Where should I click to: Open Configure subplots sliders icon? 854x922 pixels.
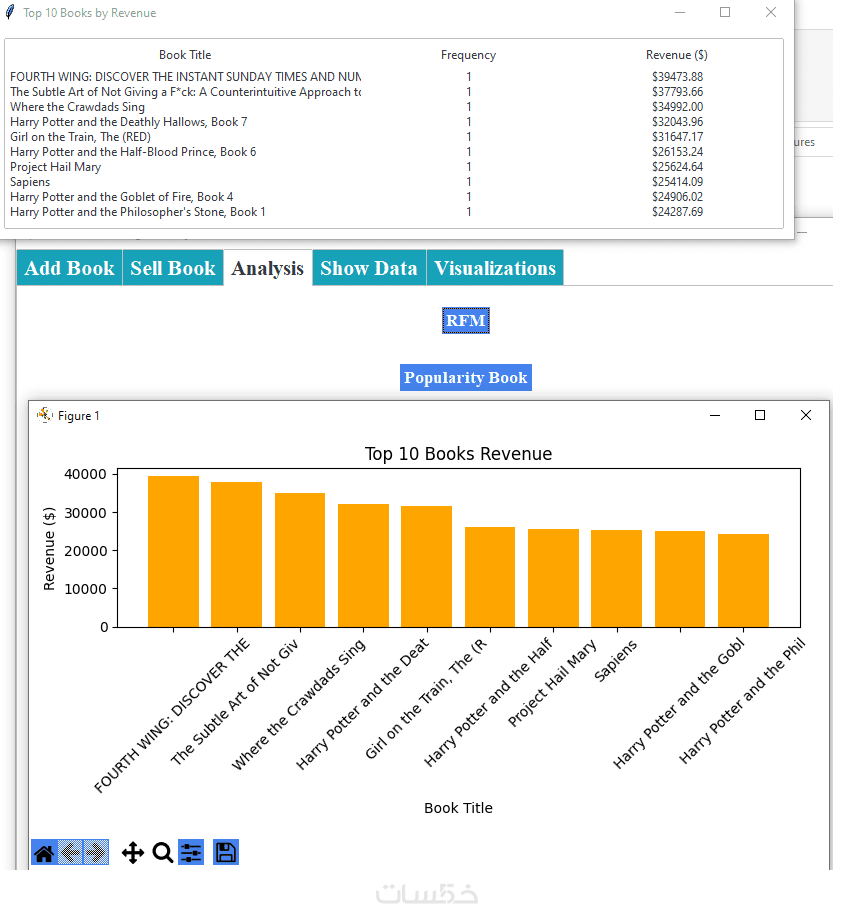point(191,852)
